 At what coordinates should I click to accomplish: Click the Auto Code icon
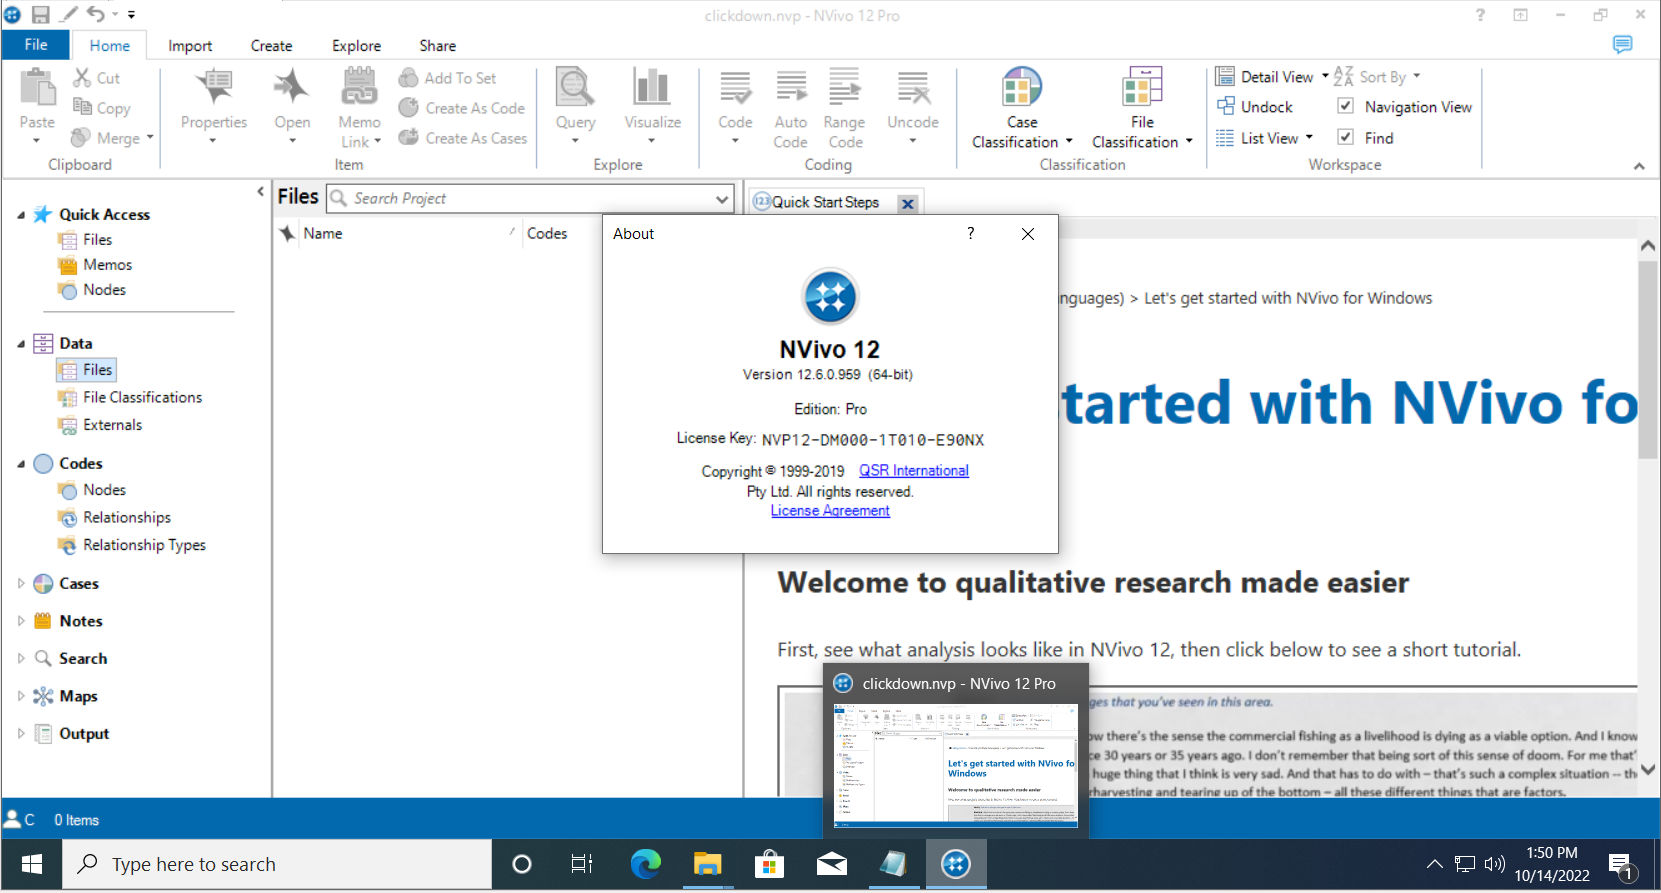point(790,89)
